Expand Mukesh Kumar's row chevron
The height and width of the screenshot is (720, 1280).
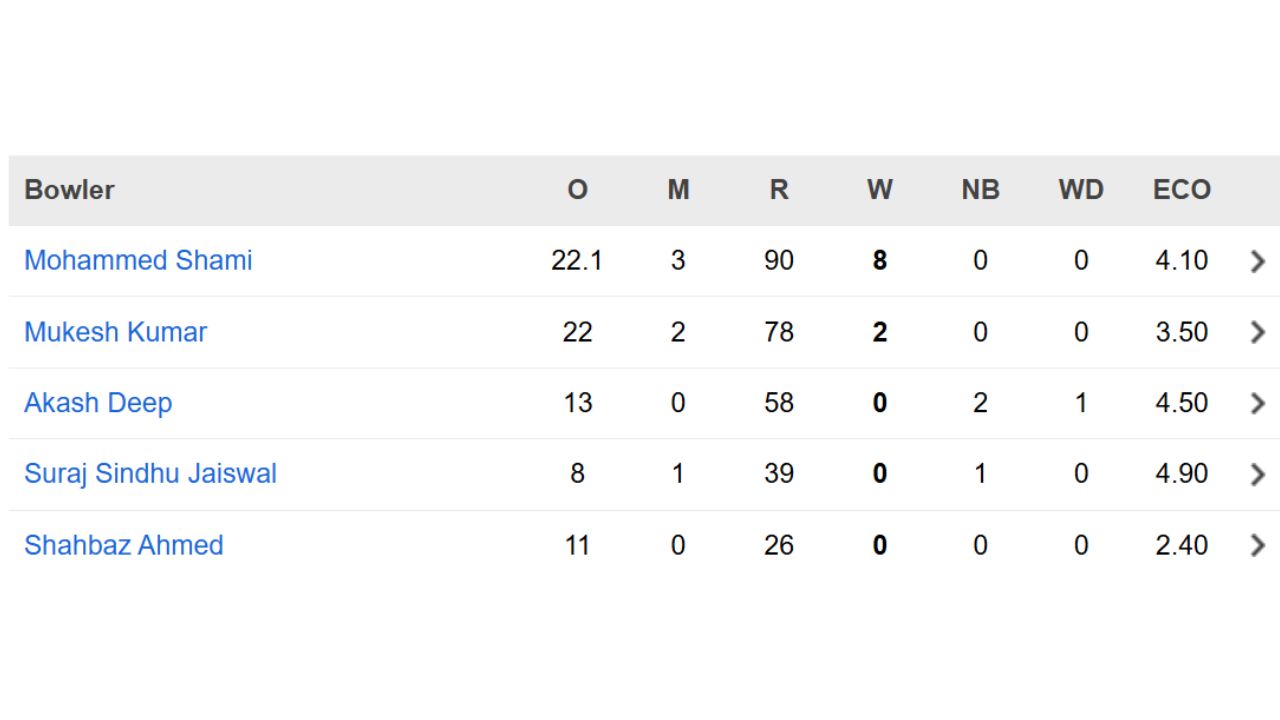coord(1257,332)
